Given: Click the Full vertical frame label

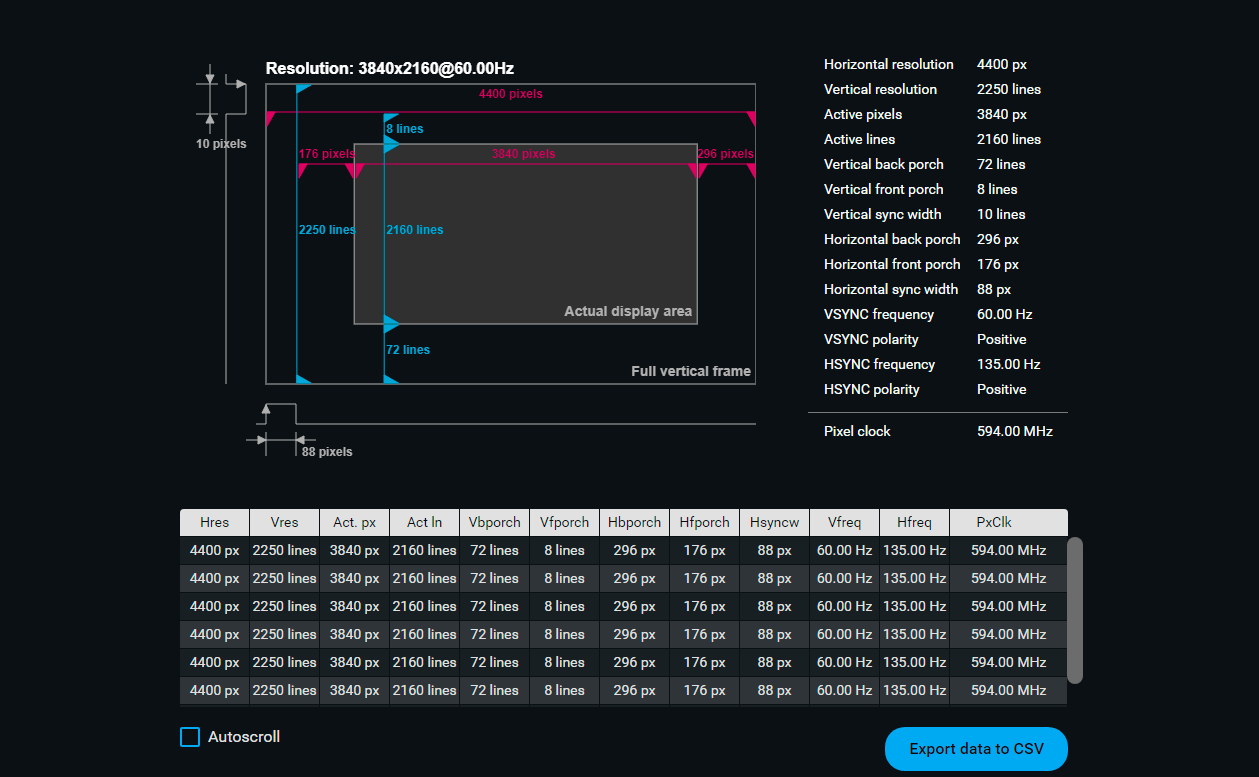Looking at the screenshot, I should coord(690,371).
